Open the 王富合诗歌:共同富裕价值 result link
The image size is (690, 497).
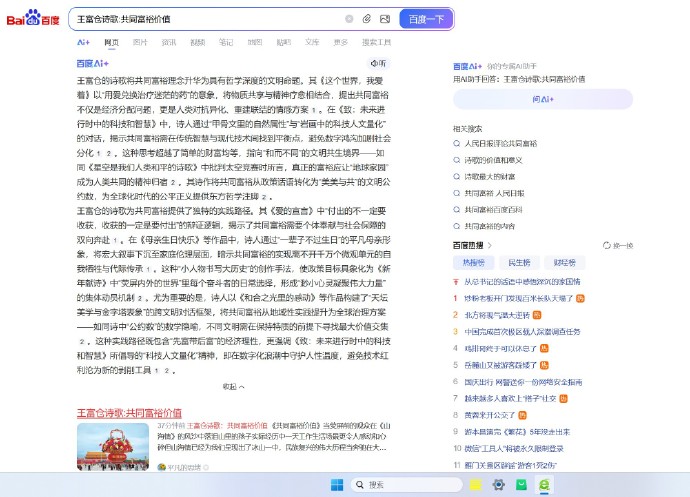pos(130,412)
